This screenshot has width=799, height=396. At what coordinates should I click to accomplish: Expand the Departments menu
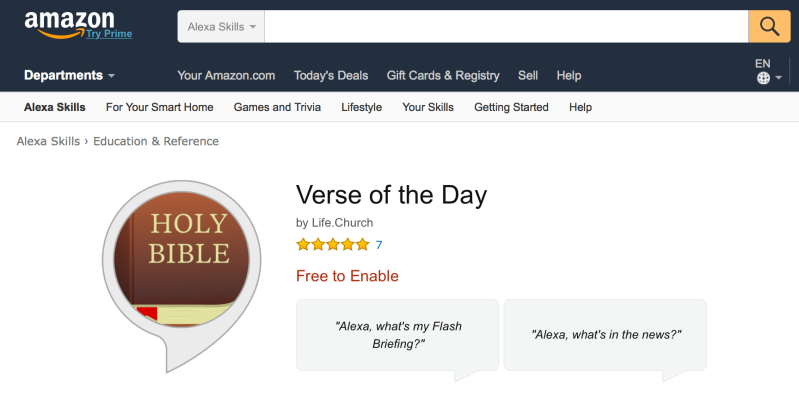pos(69,75)
